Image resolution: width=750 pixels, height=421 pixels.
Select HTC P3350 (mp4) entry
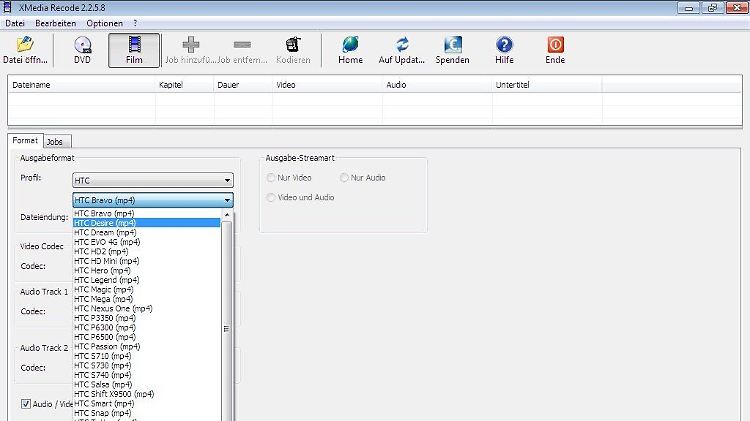[x=146, y=318]
